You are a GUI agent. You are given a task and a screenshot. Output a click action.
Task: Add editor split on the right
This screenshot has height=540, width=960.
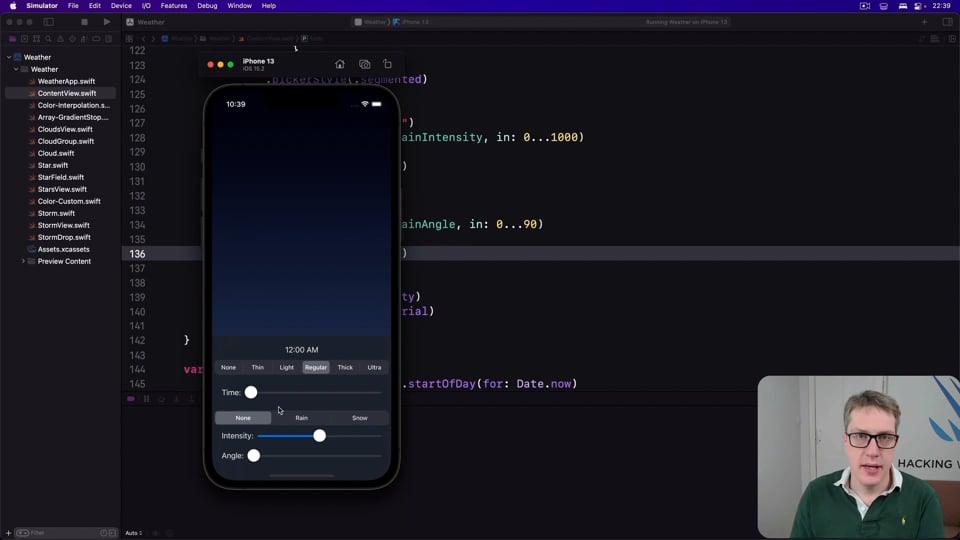(x=952, y=39)
